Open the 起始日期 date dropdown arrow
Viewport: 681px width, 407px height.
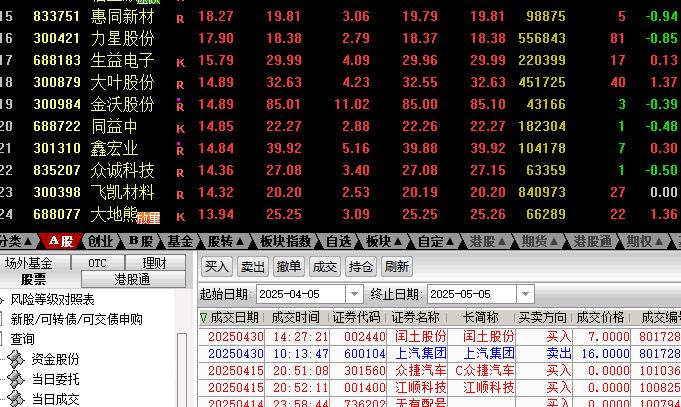[x=354, y=294]
